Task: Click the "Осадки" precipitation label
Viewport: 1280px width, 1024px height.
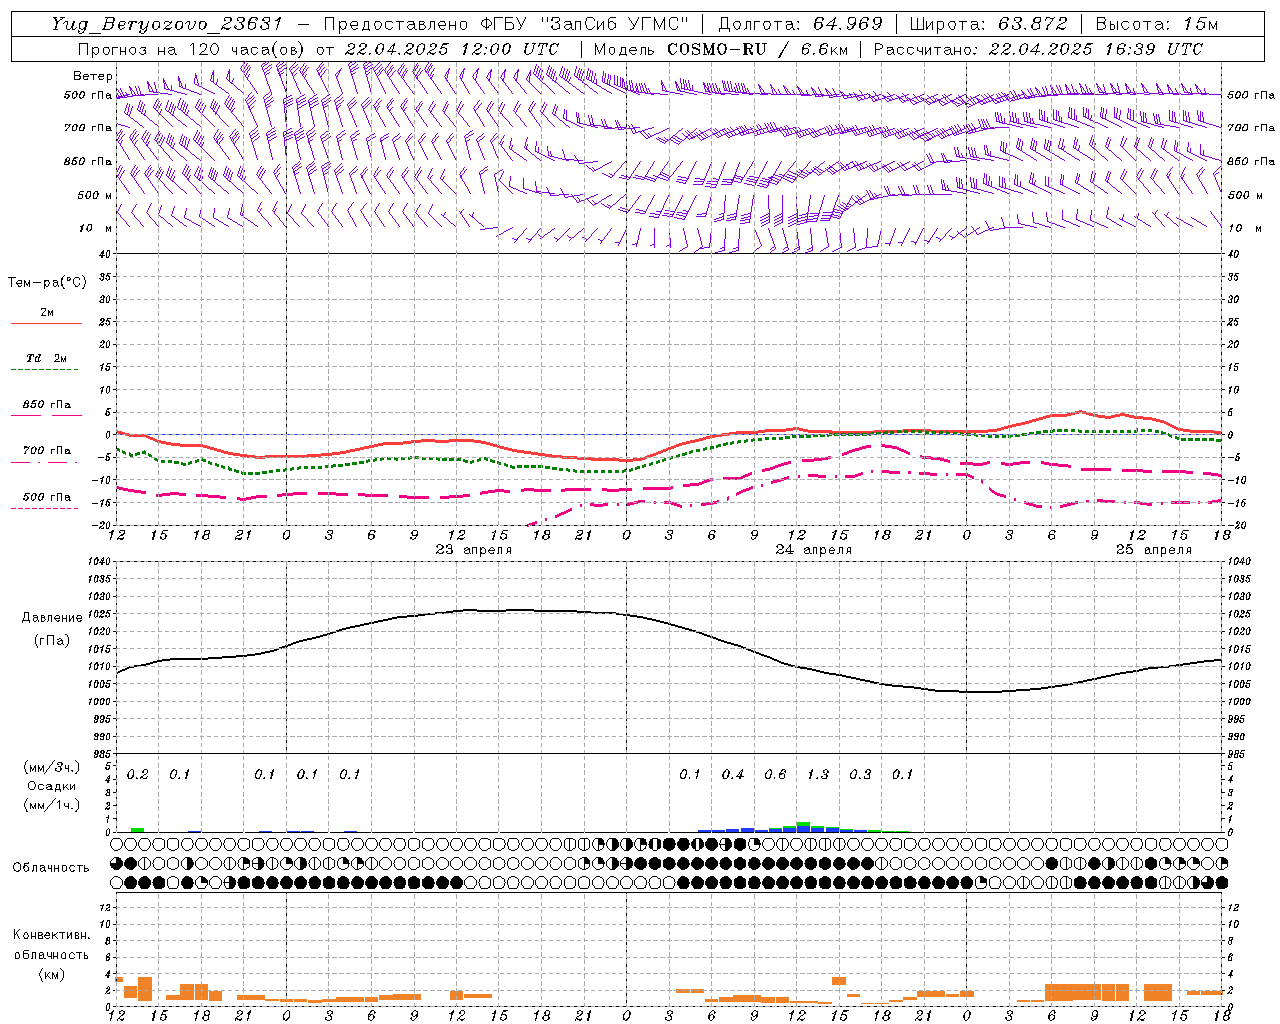Action: [51, 786]
